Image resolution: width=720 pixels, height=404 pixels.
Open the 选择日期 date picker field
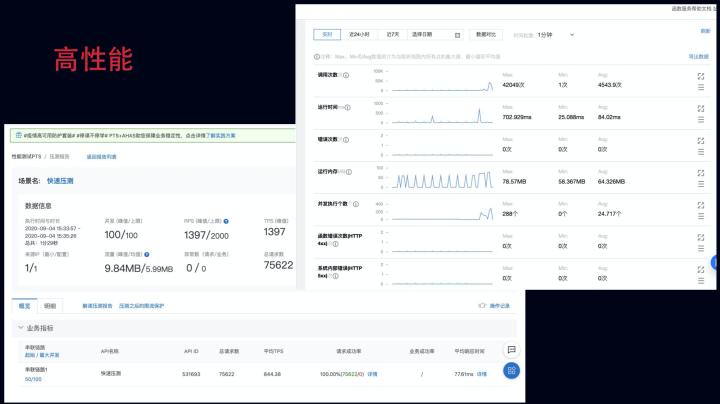click(435, 34)
